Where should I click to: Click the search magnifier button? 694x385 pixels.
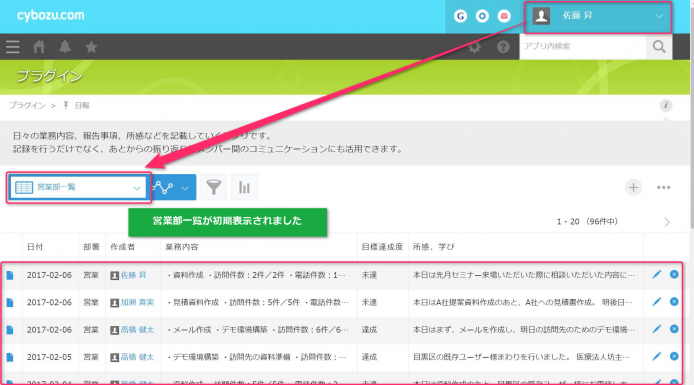tap(659, 46)
